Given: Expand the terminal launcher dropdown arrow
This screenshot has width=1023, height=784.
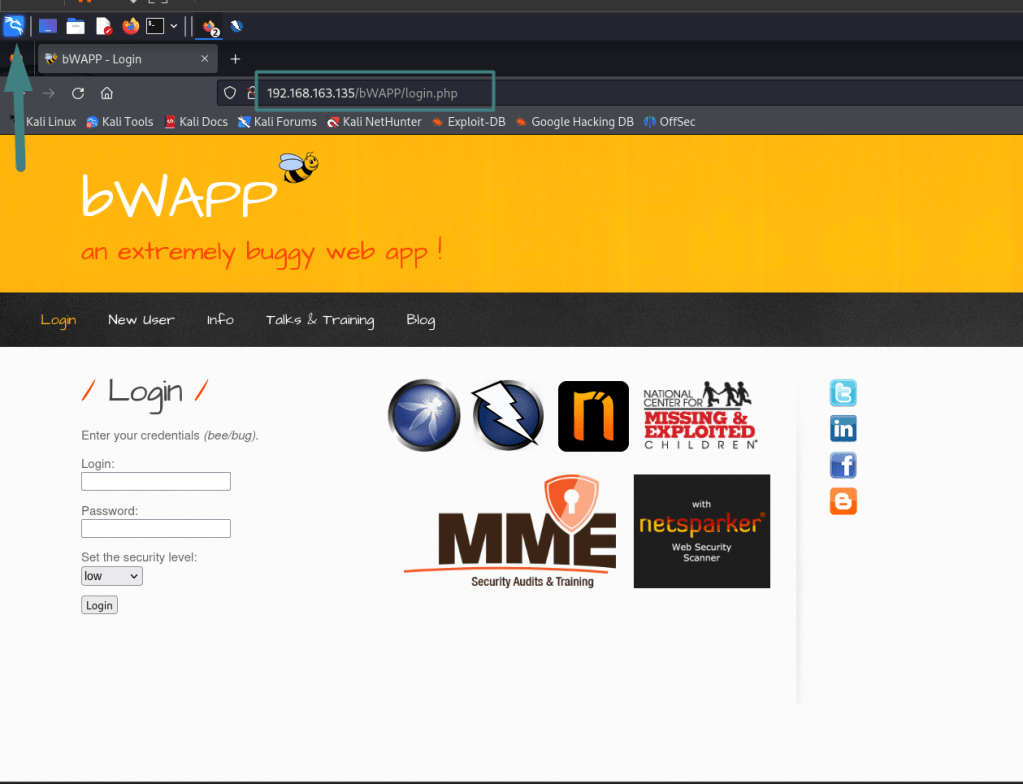Looking at the screenshot, I should point(174,26).
